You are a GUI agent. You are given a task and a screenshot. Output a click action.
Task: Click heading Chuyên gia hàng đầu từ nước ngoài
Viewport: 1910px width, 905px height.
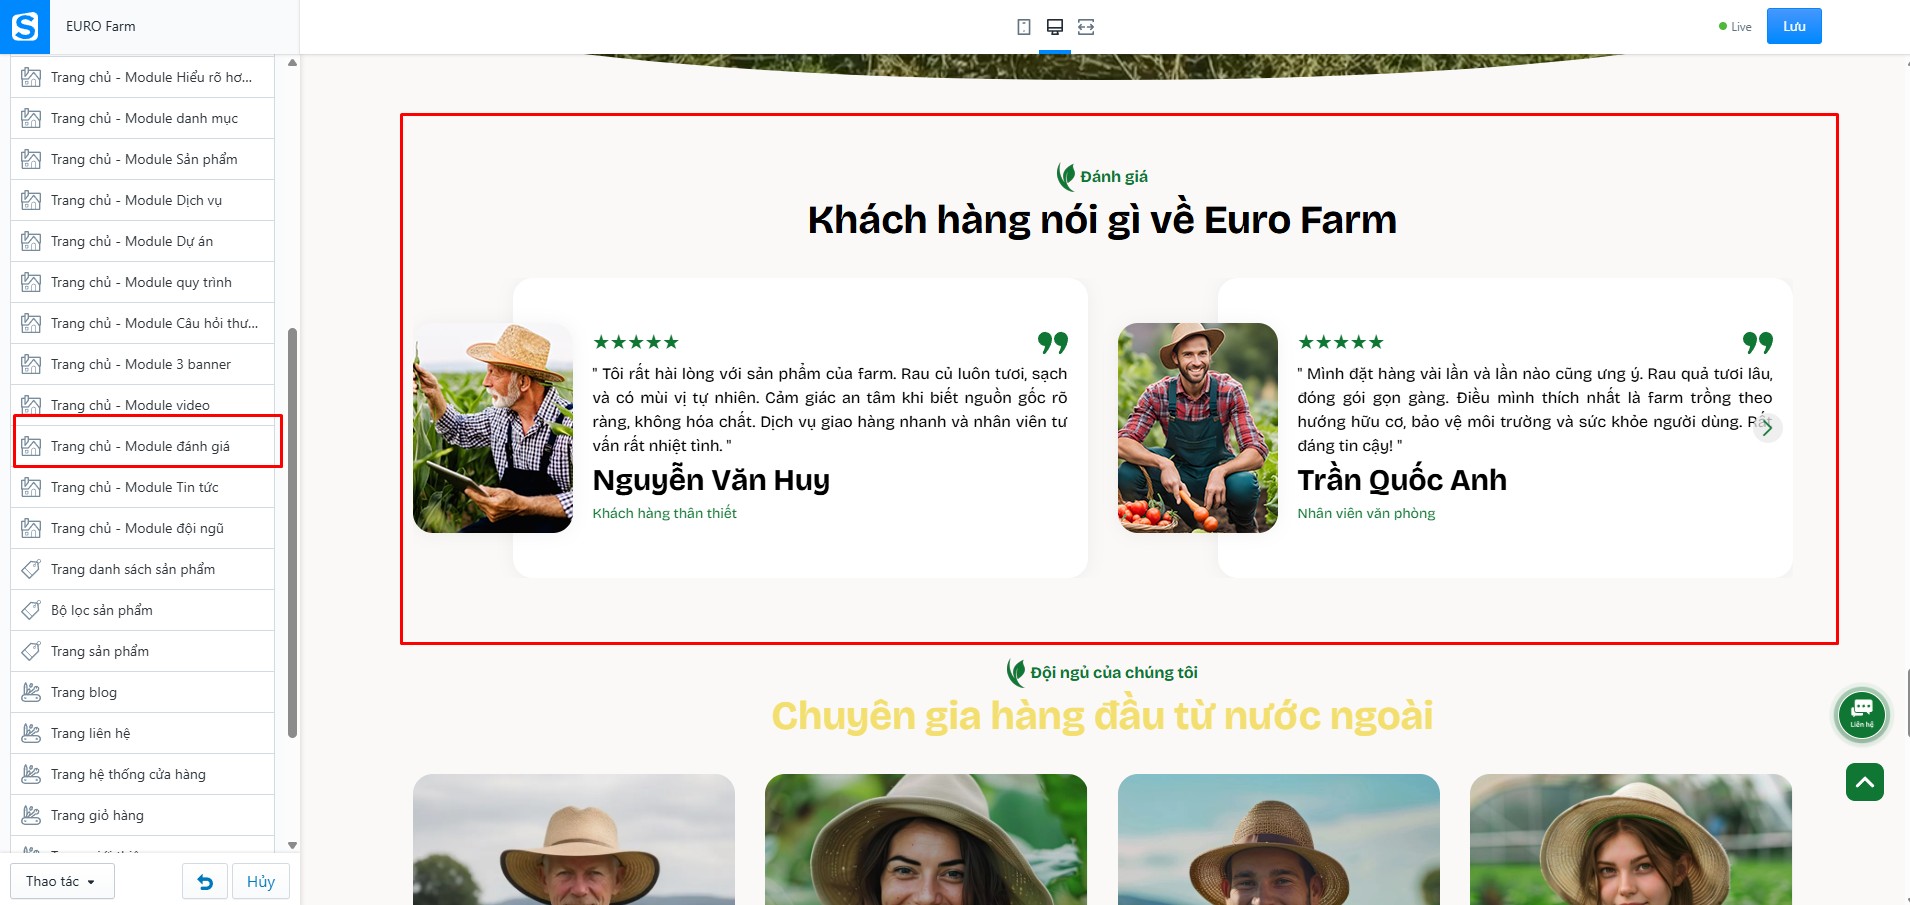(x=1102, y=716)
